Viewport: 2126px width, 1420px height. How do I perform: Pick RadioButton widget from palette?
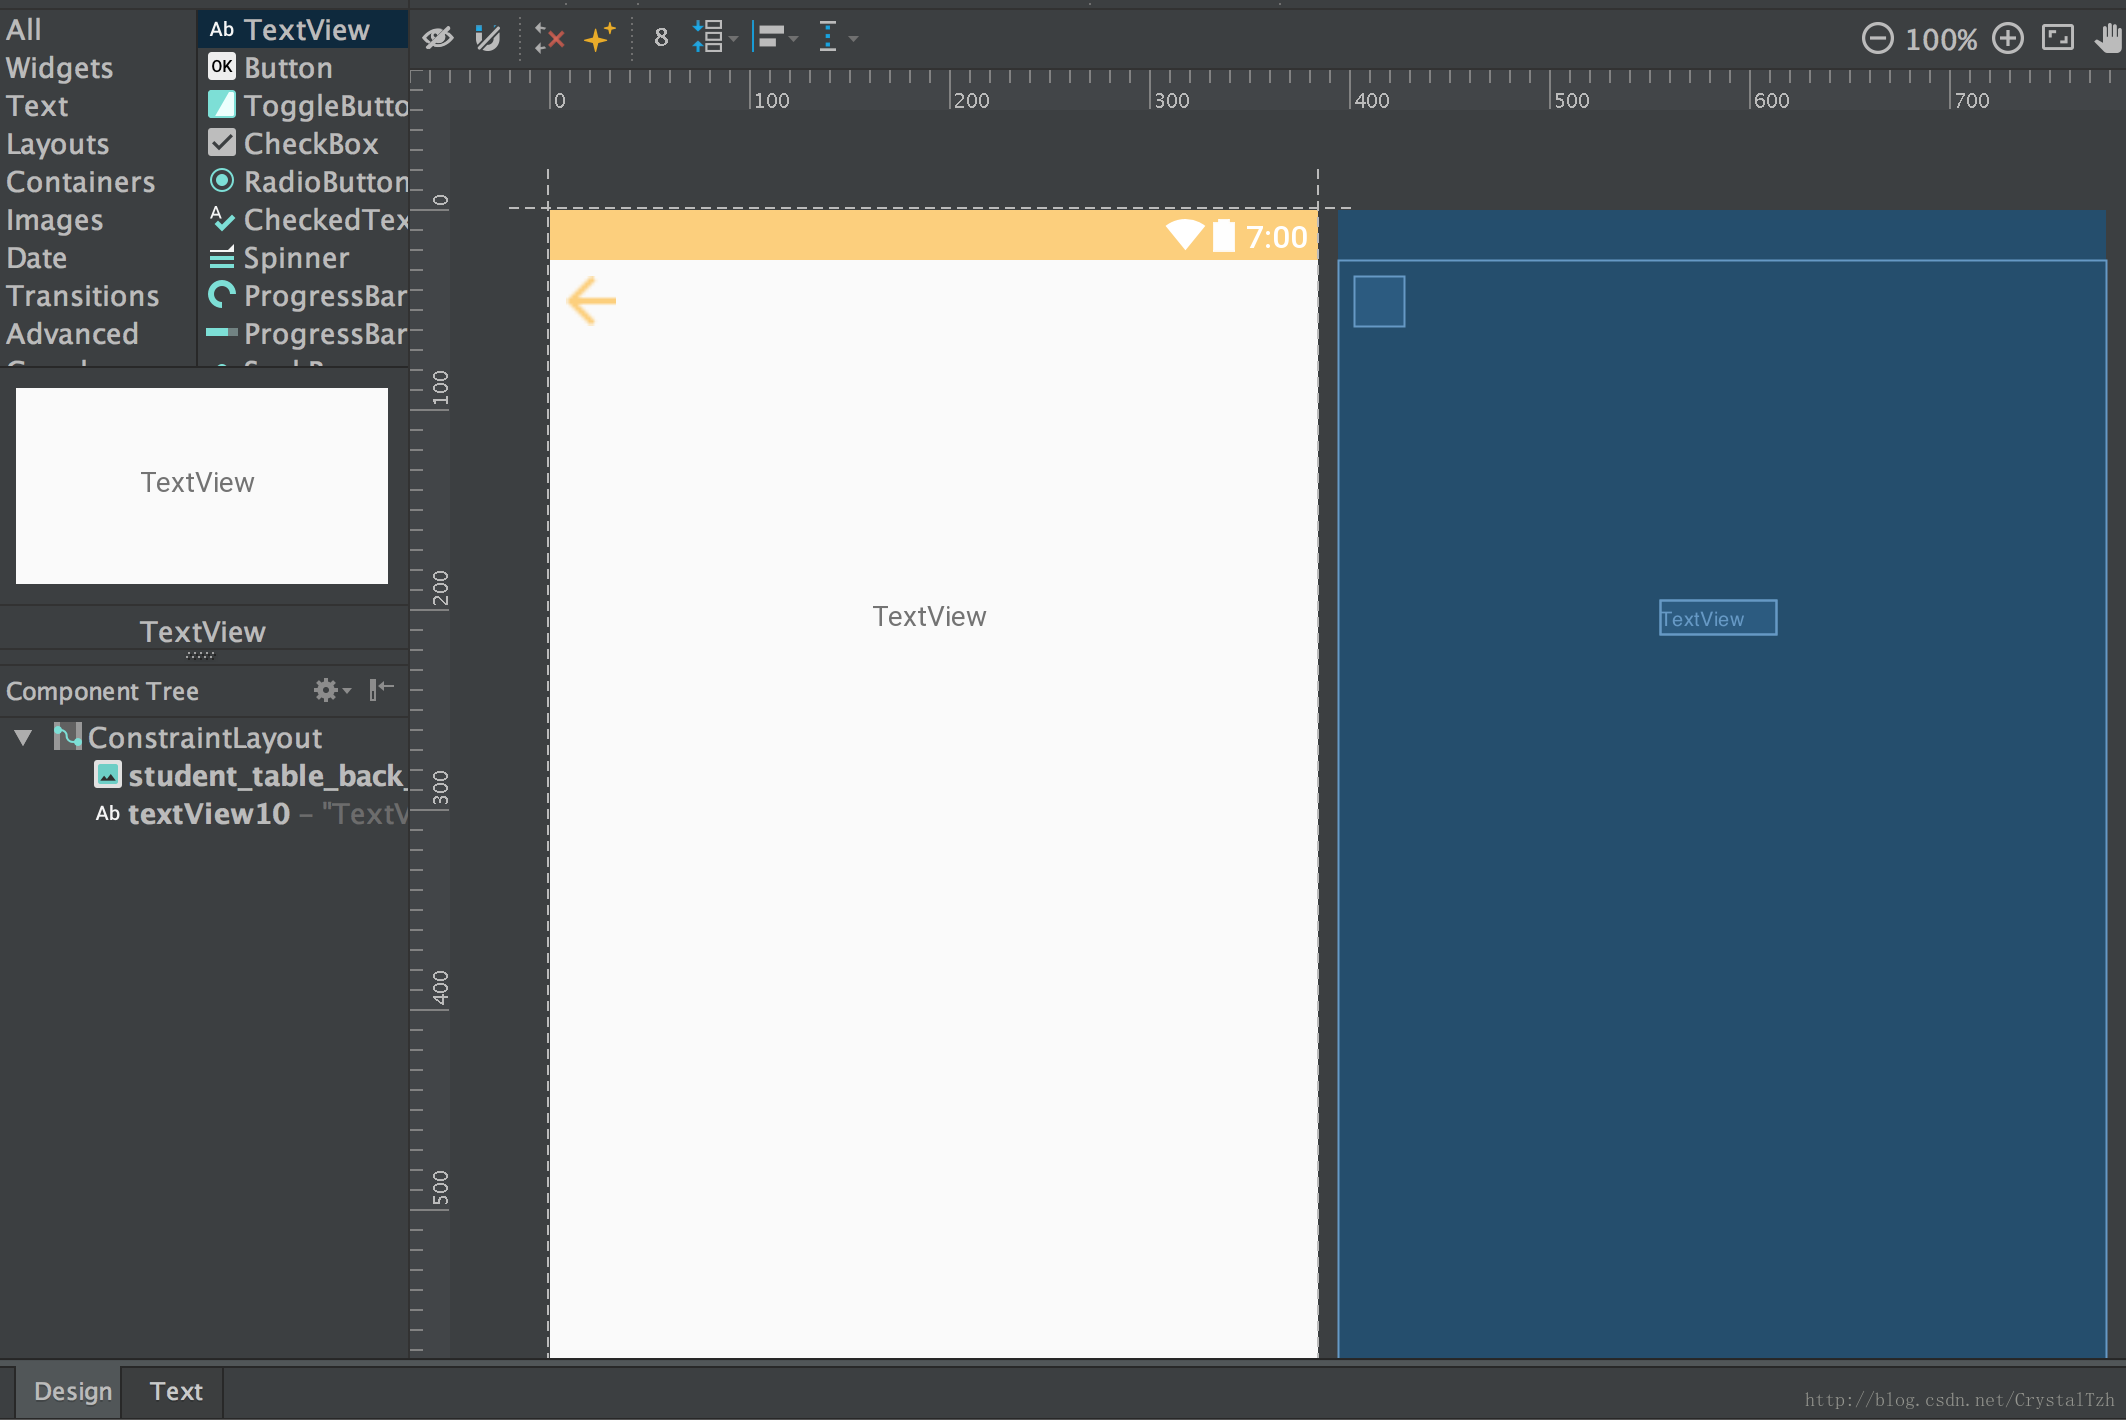tap(303, 182)
